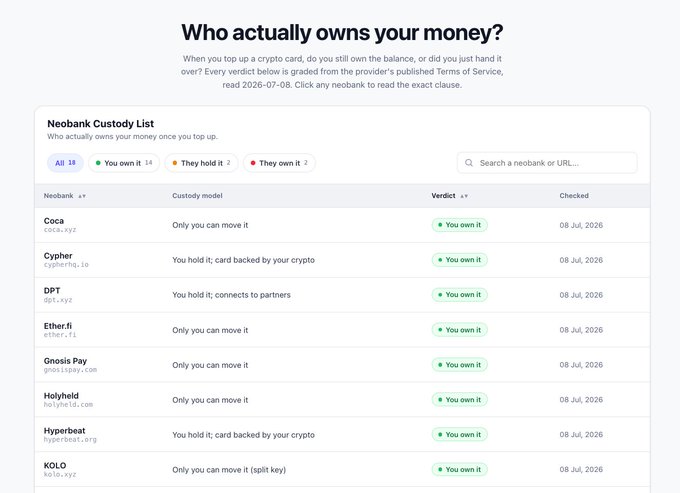Open the Coca neobank row
The image size is (680, 493).
point(342,225)
